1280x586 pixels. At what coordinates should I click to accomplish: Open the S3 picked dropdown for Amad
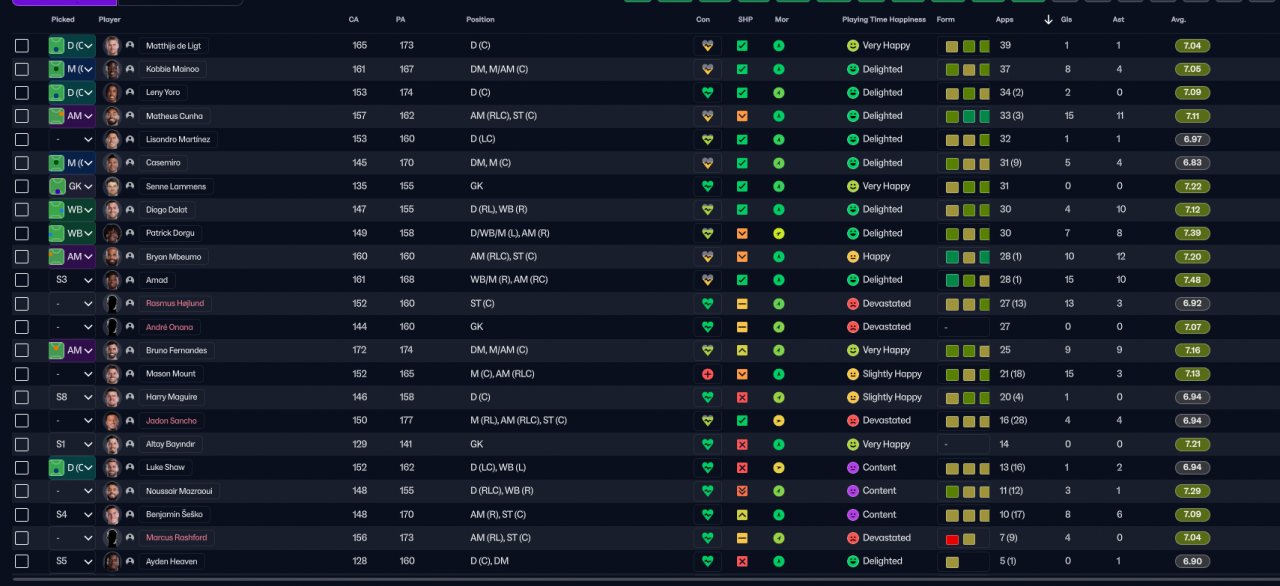click(72, 280)
